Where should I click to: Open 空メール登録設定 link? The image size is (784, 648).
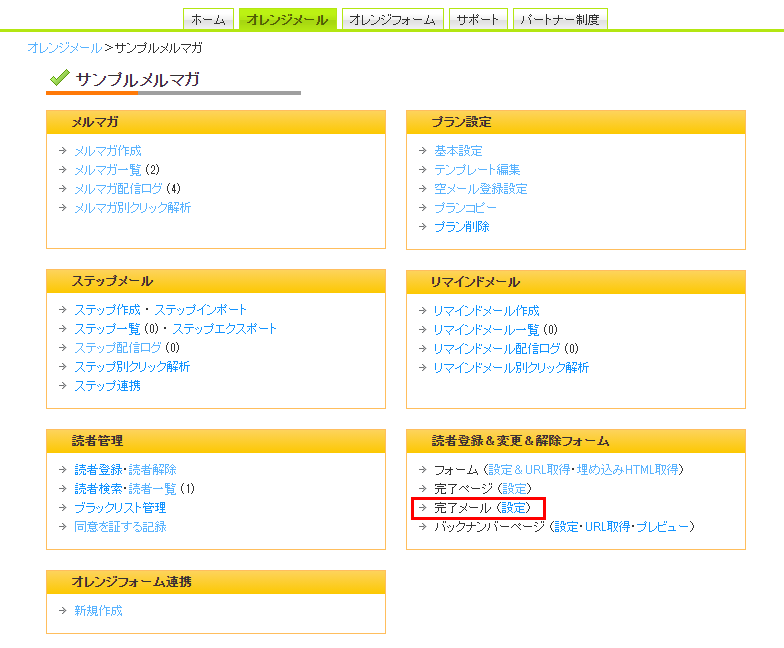coord(480,189)
